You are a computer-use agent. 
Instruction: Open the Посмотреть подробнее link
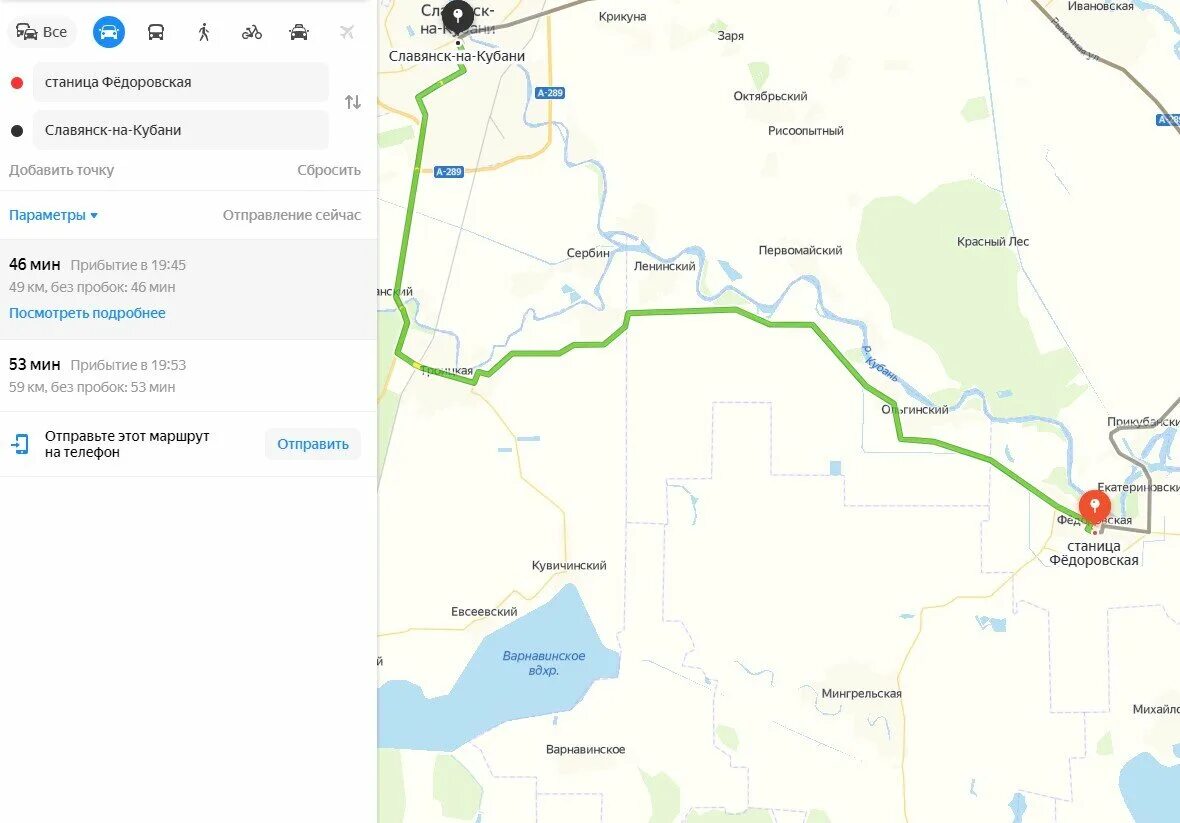[87, 313]
